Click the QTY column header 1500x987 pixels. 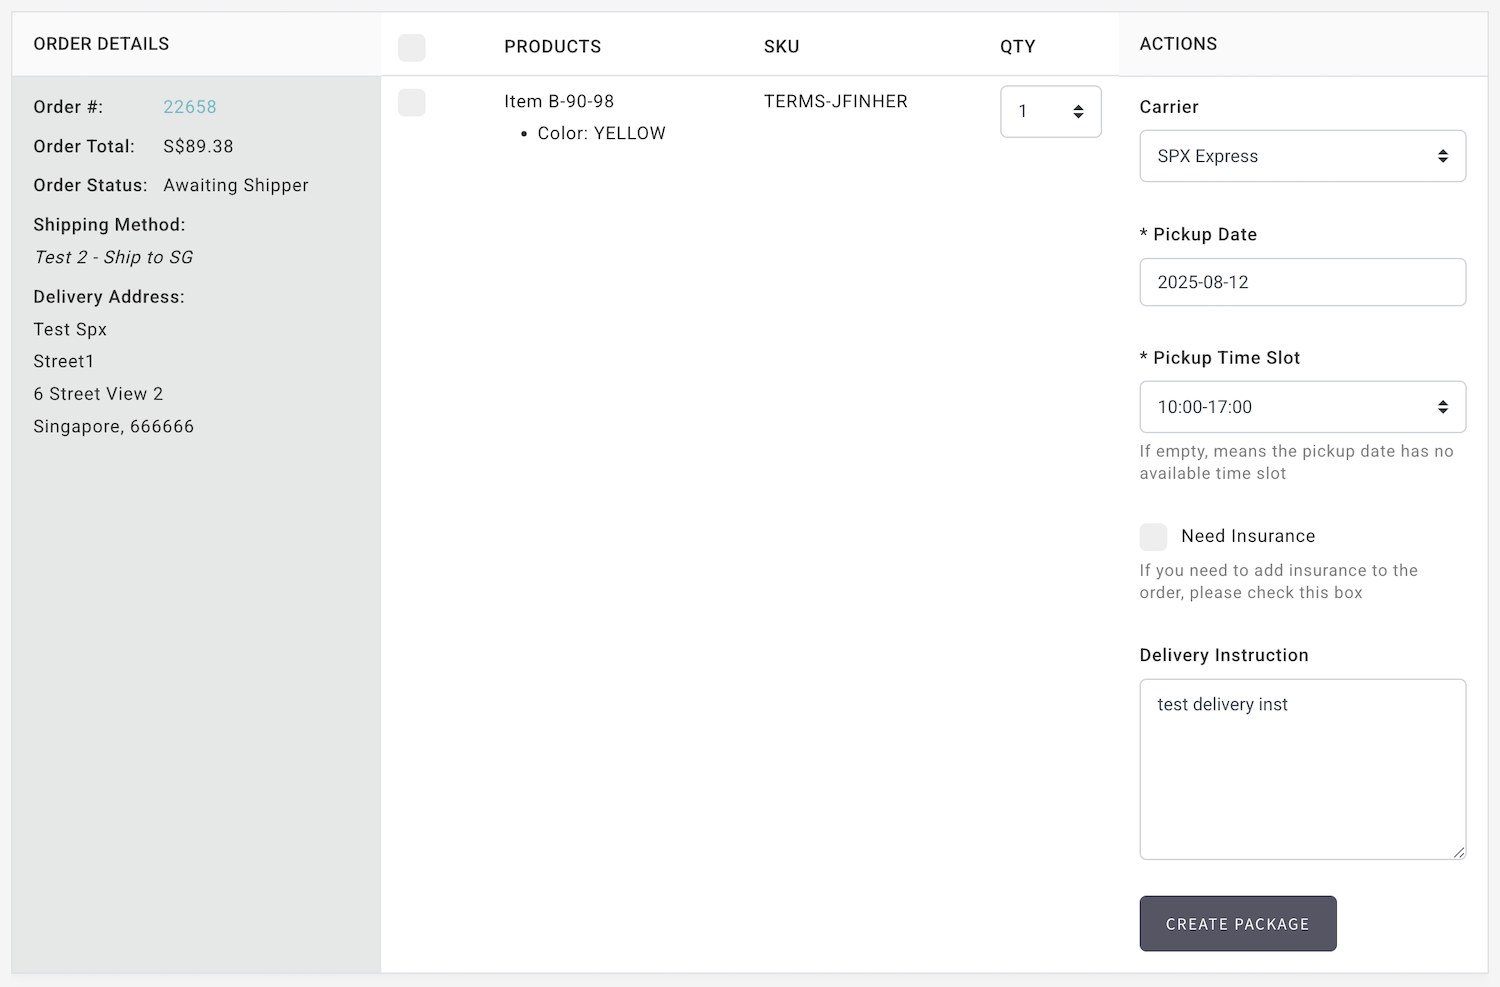1018,47
